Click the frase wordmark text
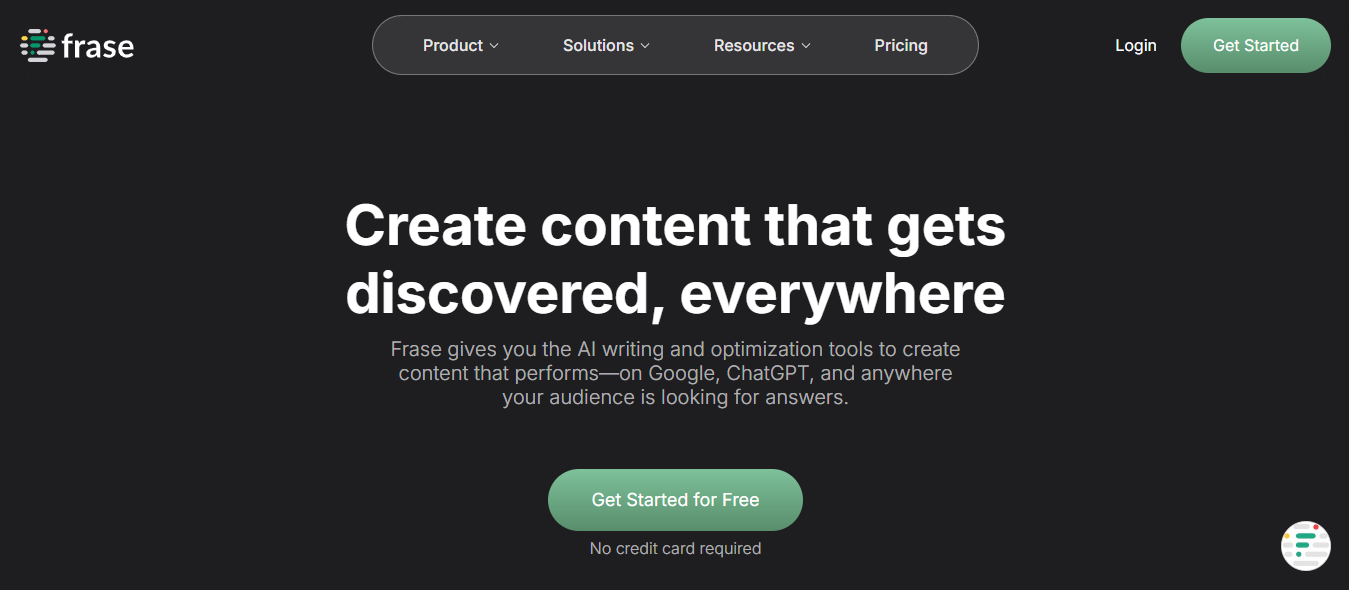The image size is (1349, 590). [x=98, y=46]
